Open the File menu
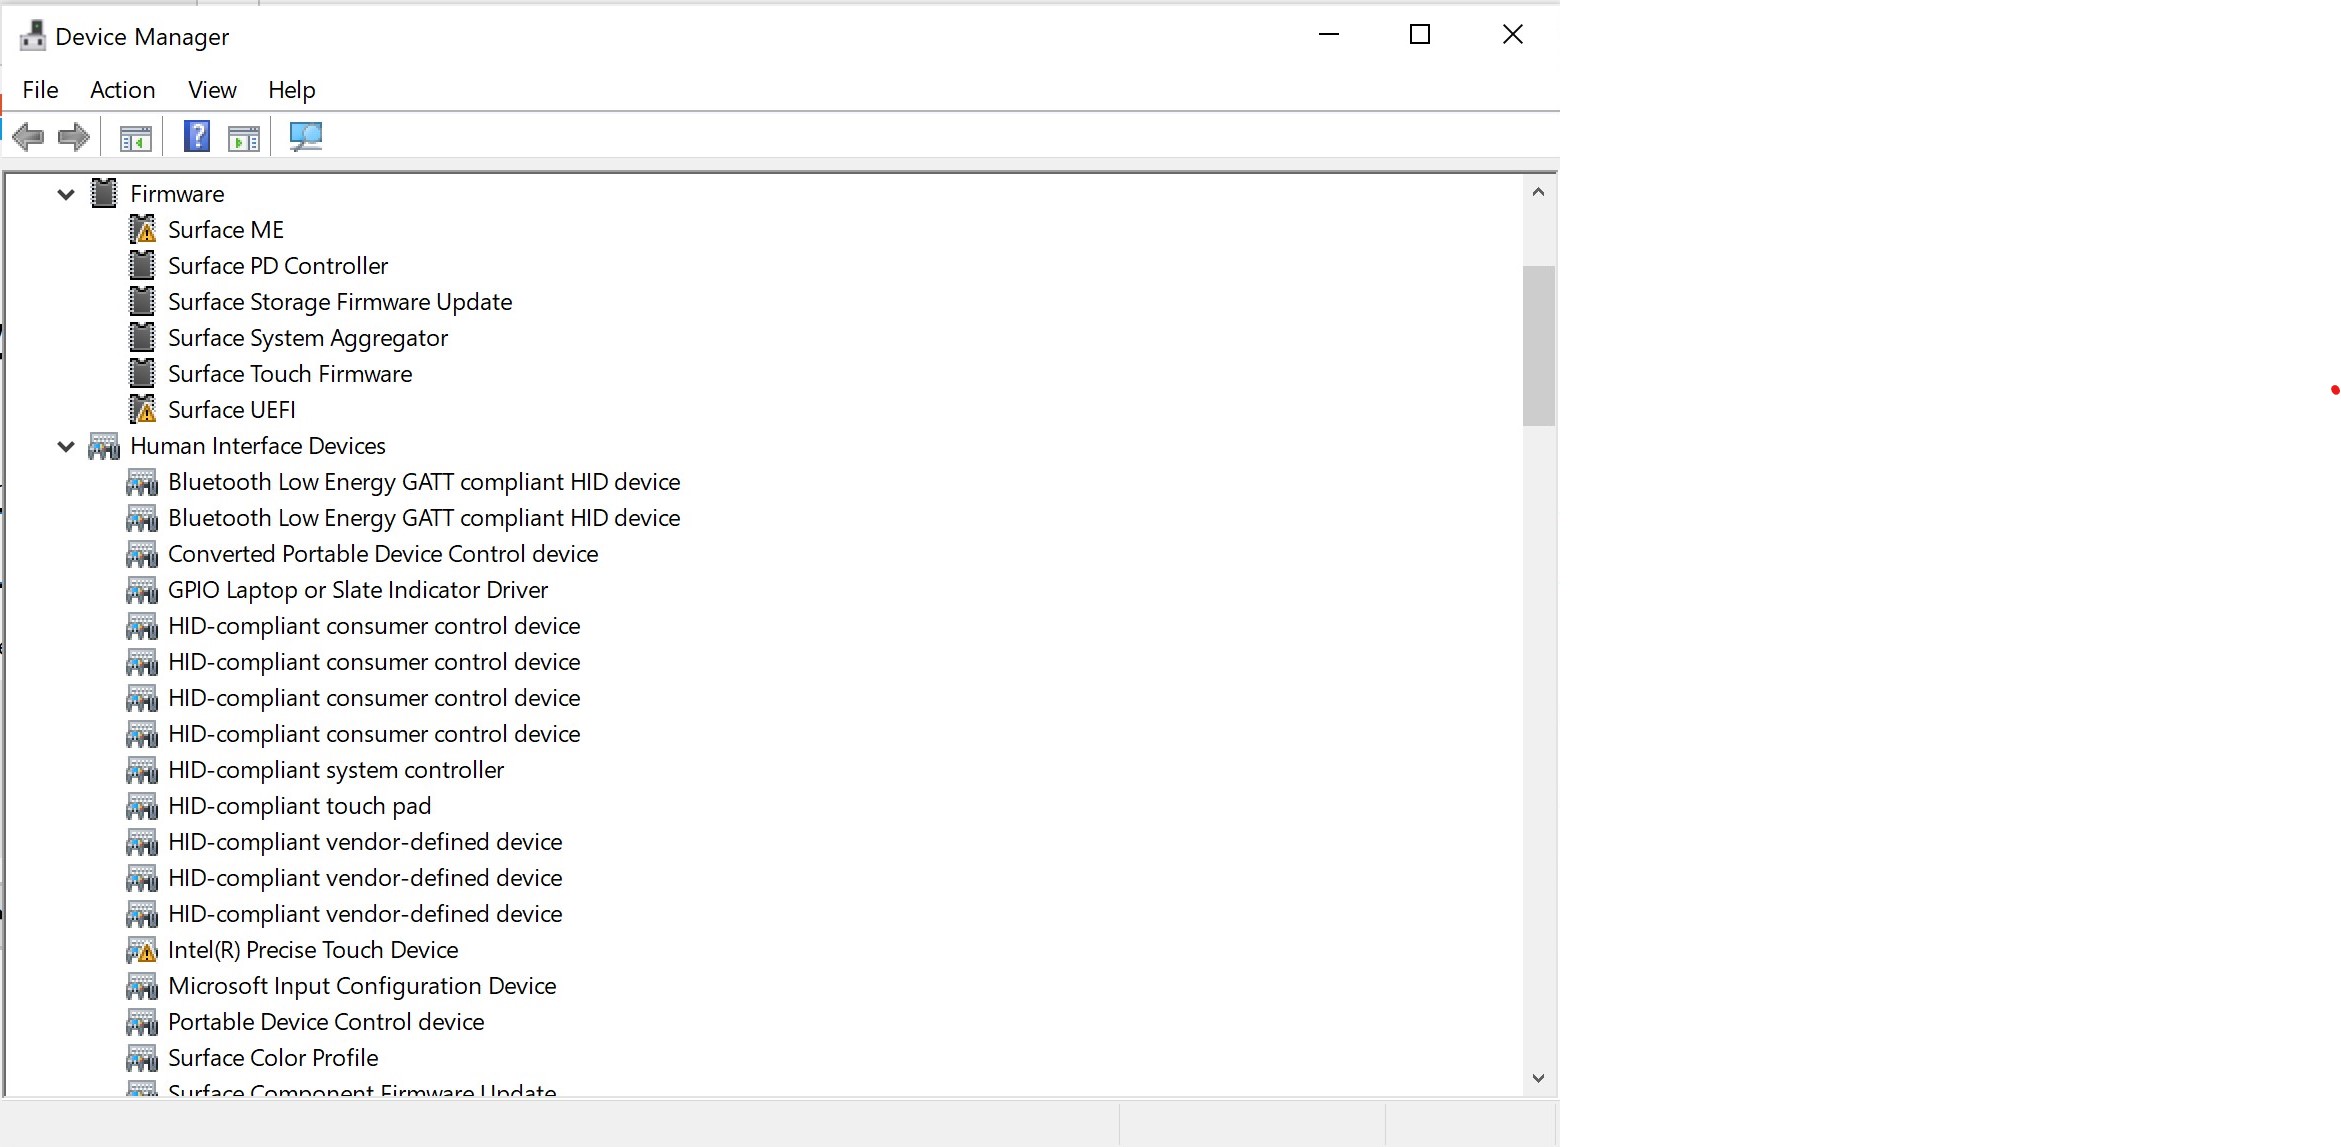The image size is (2341, 1147). click(40, 90)
